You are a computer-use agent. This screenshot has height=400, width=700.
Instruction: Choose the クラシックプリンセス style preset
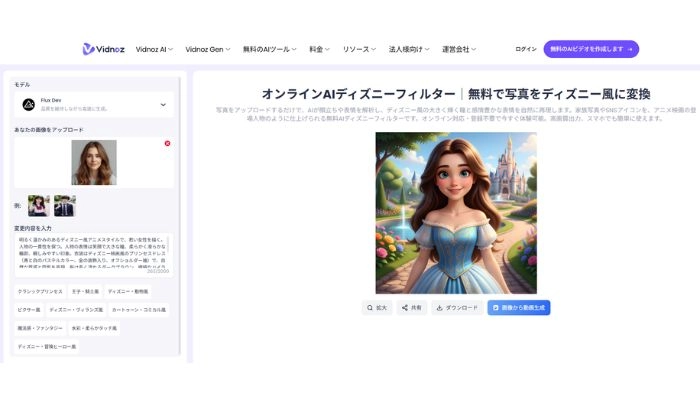(40, 292)
